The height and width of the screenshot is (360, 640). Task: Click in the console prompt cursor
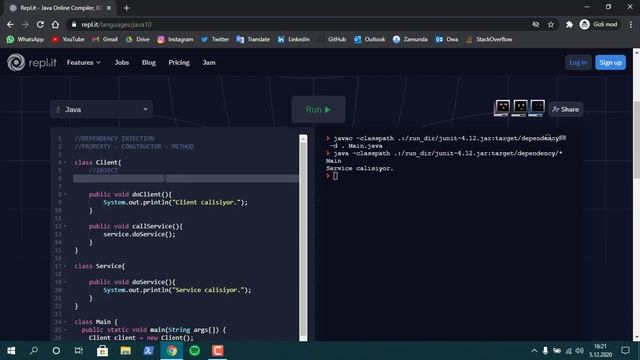tap(335, 176)
